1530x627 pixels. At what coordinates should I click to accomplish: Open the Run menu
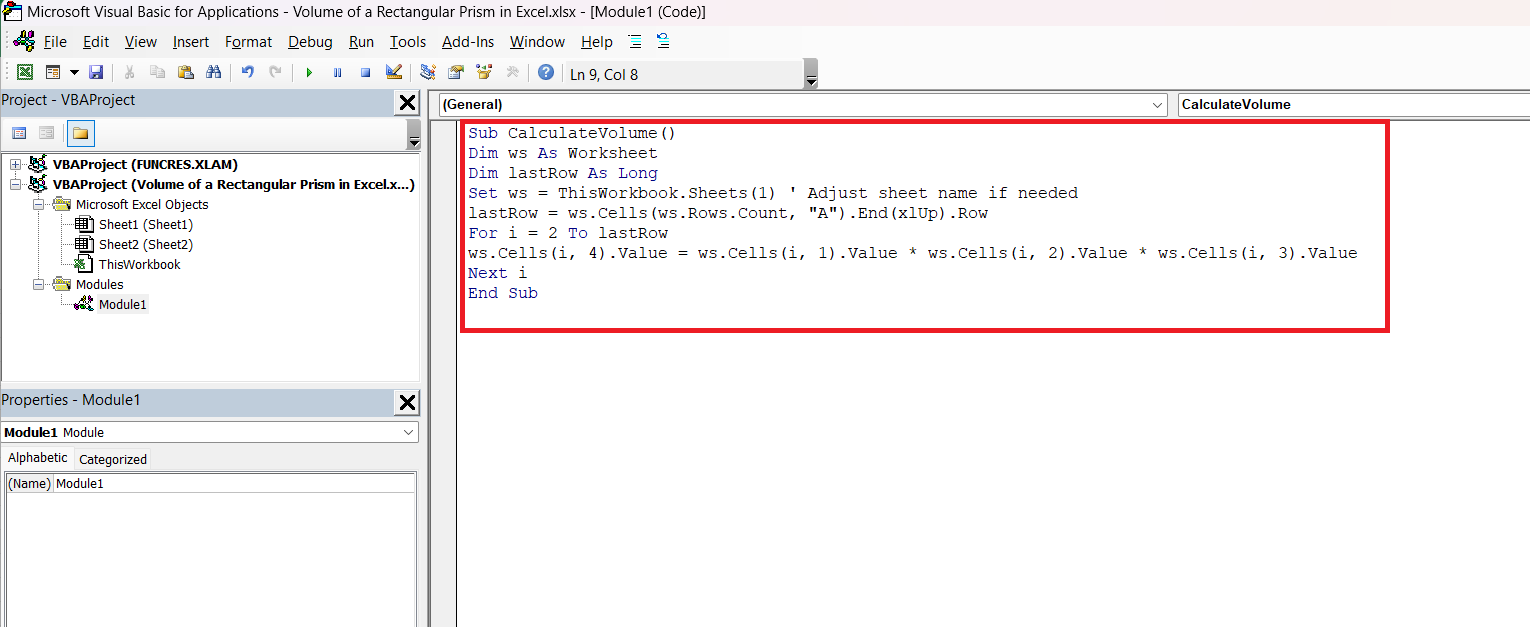(361, 42)
